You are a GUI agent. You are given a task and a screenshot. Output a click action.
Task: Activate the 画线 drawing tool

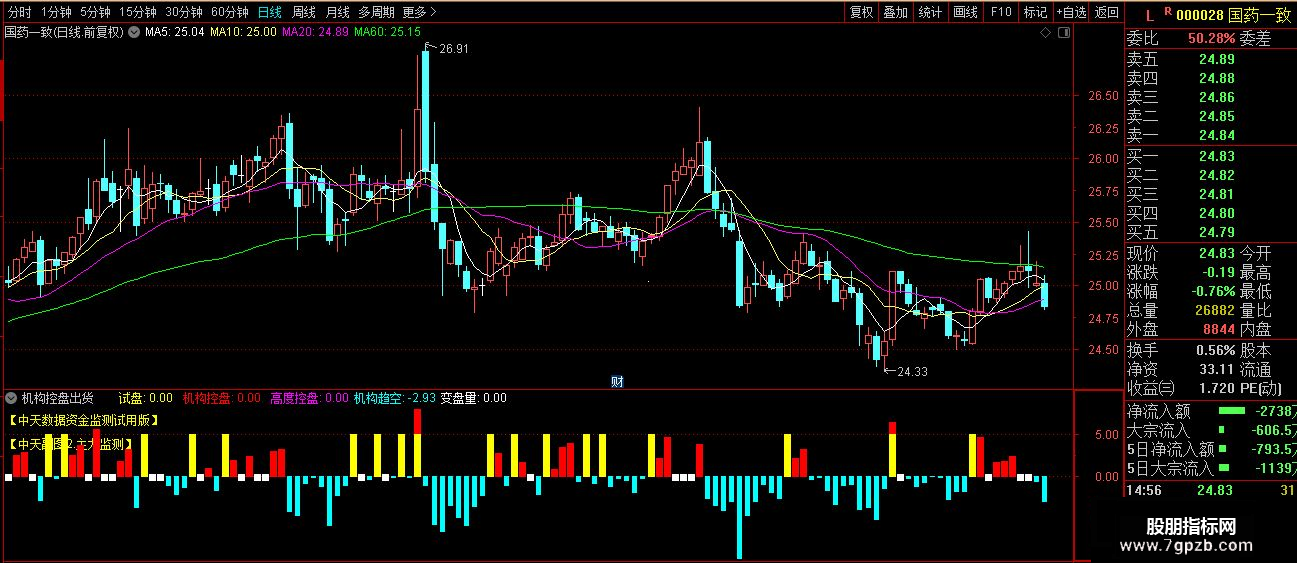(x=965, y=12)
